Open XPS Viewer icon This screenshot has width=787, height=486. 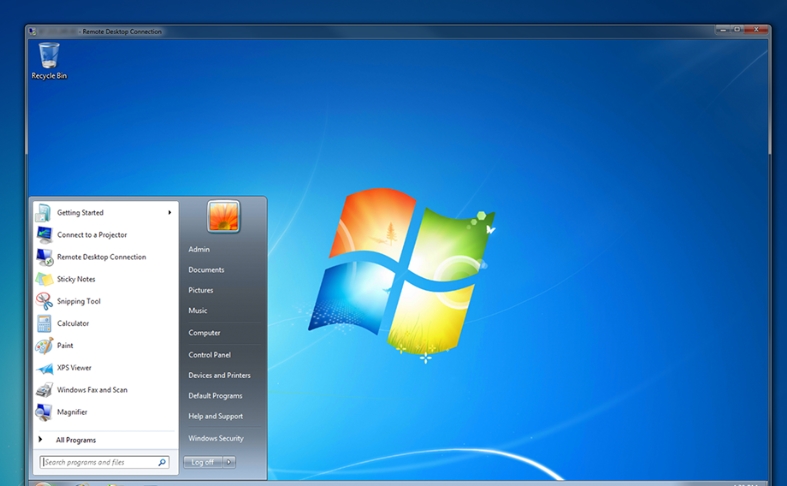click(44, 368)
